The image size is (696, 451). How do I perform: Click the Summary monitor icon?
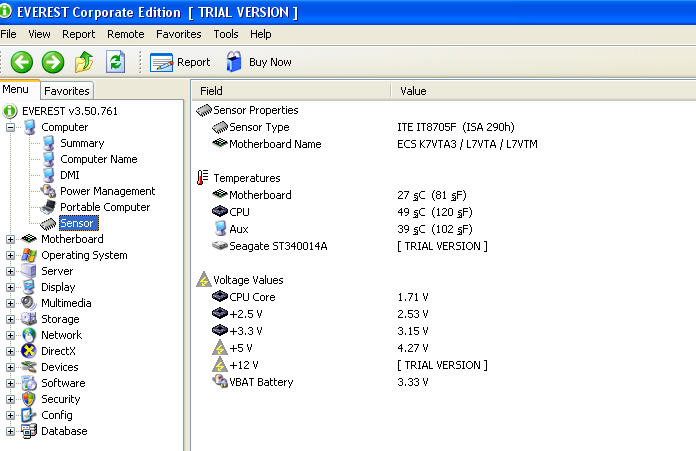pyautogui.click(x=48, y=143)
